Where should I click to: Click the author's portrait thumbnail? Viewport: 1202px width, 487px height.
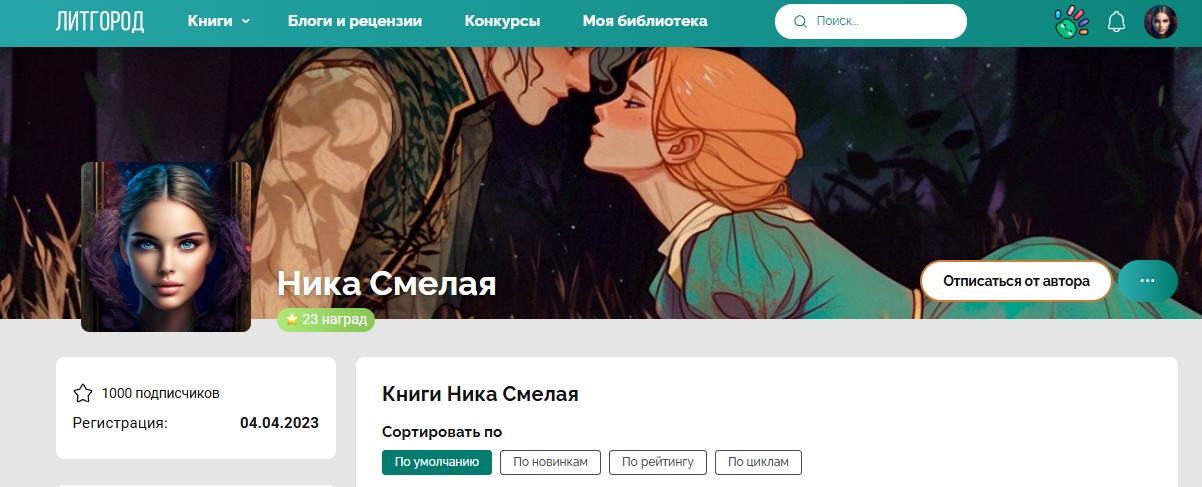click(x=166, y=247)
